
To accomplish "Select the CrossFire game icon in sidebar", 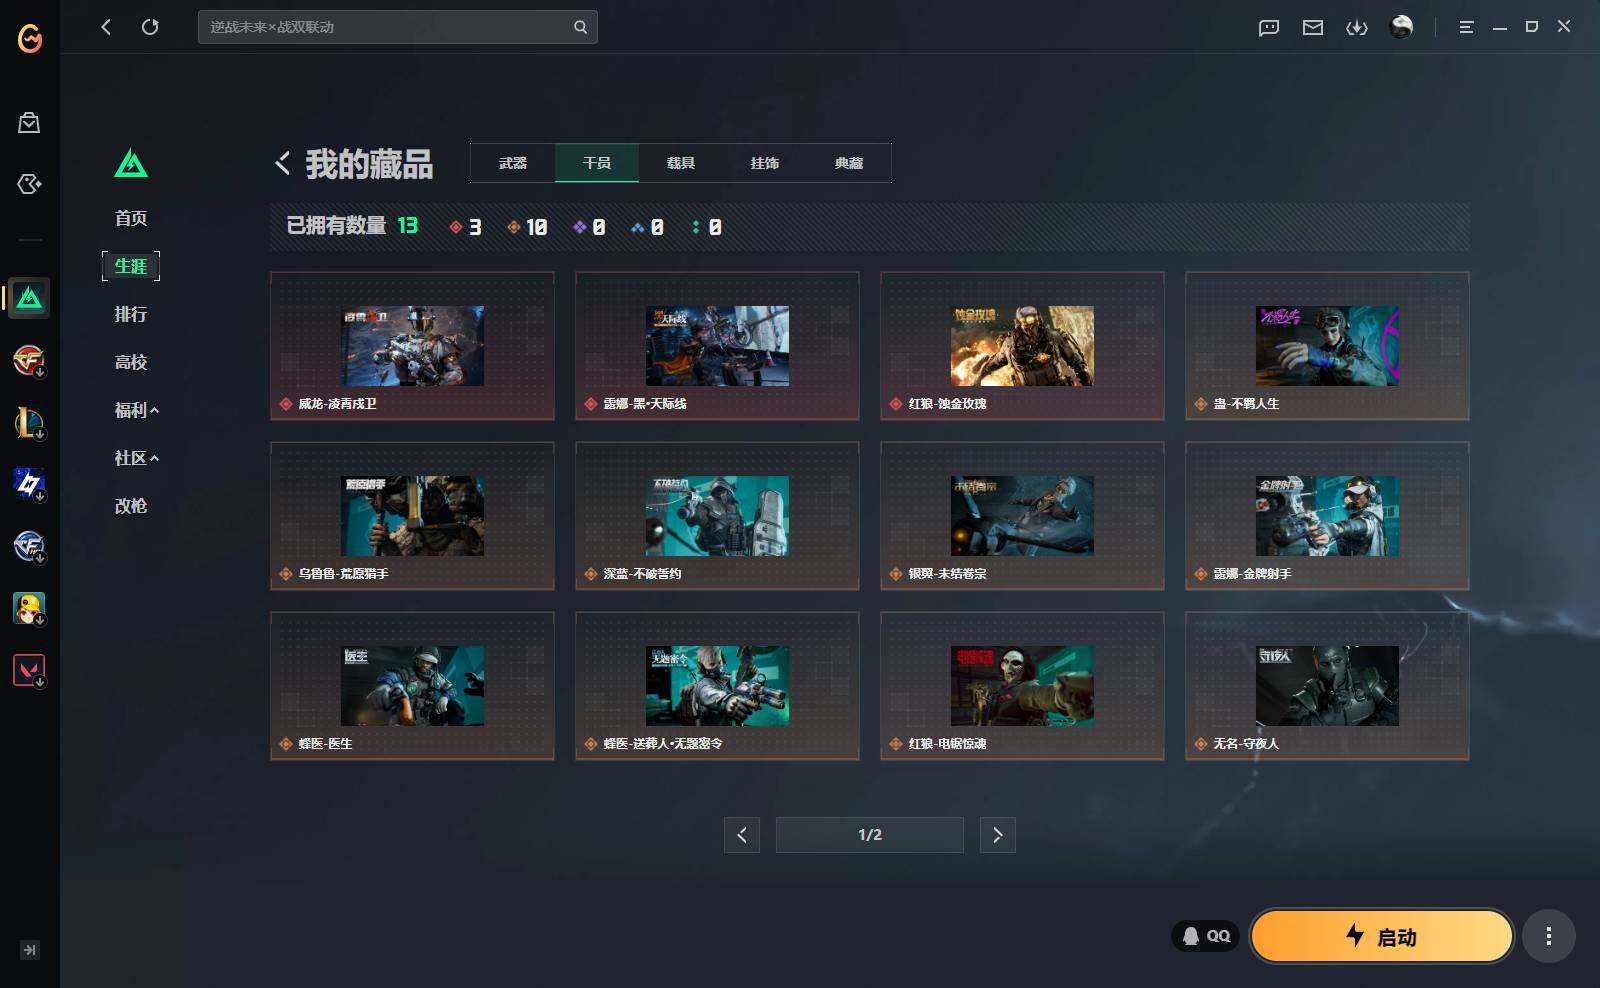I will [x=29, y=360].
